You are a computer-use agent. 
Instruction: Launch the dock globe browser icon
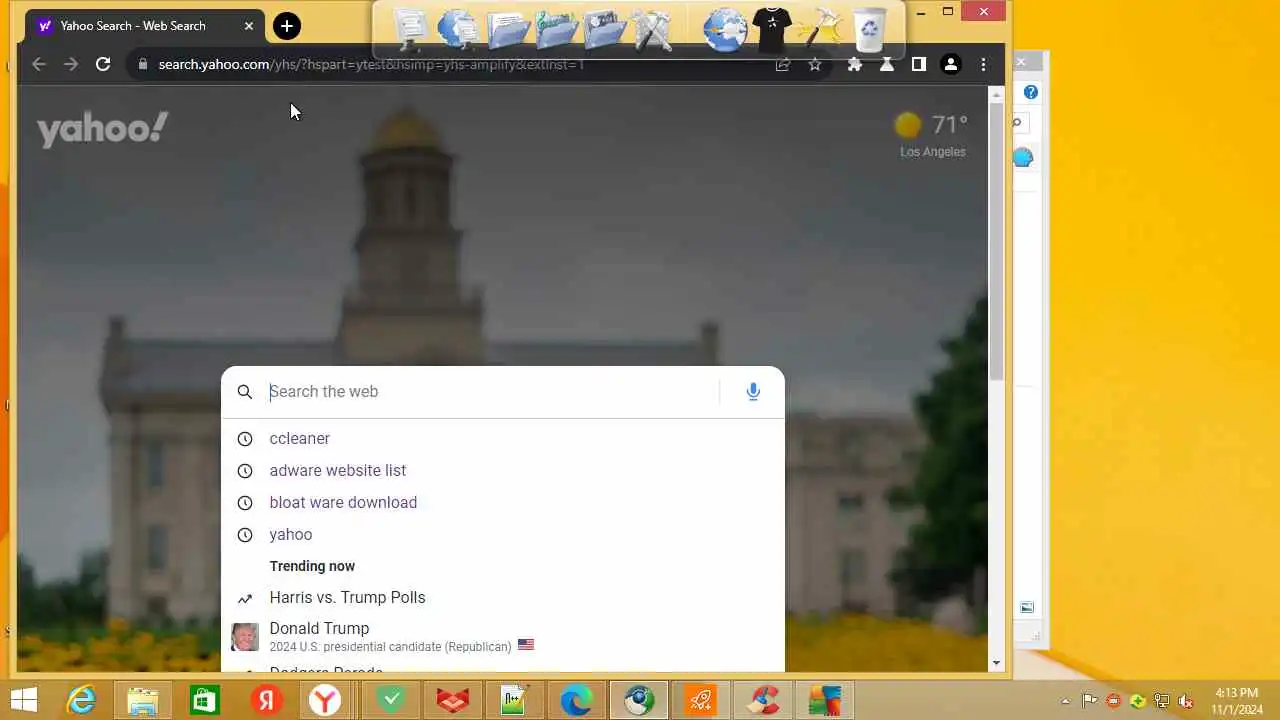[x=724, y=28]
